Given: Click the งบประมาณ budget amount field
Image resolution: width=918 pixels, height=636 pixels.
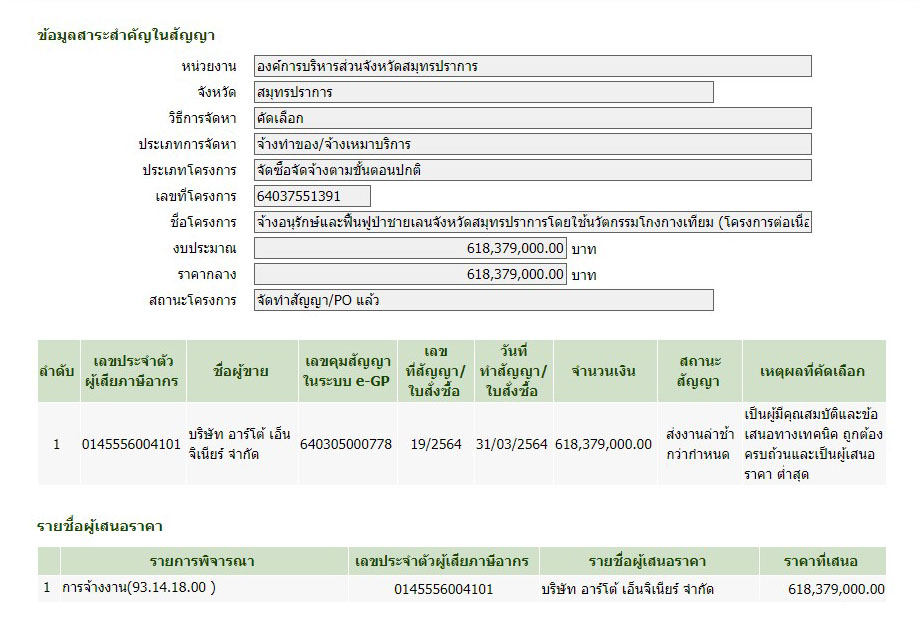Looking at the screenshot, I should pos(410,248).
